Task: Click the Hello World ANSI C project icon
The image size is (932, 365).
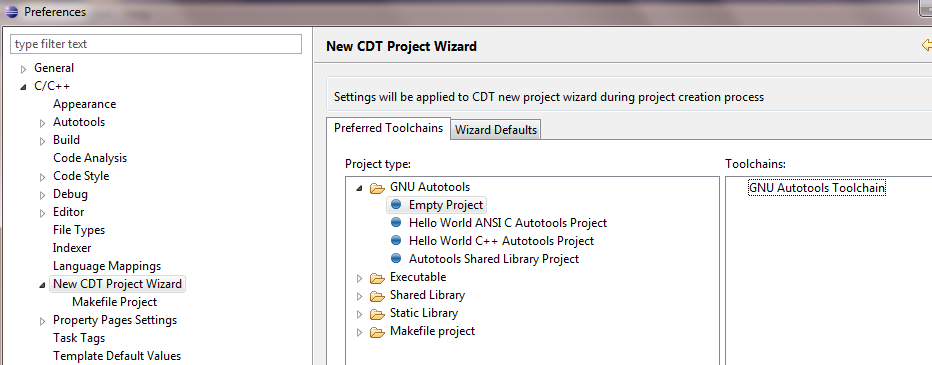Action: pyautogui.click(x=396, y=223)
